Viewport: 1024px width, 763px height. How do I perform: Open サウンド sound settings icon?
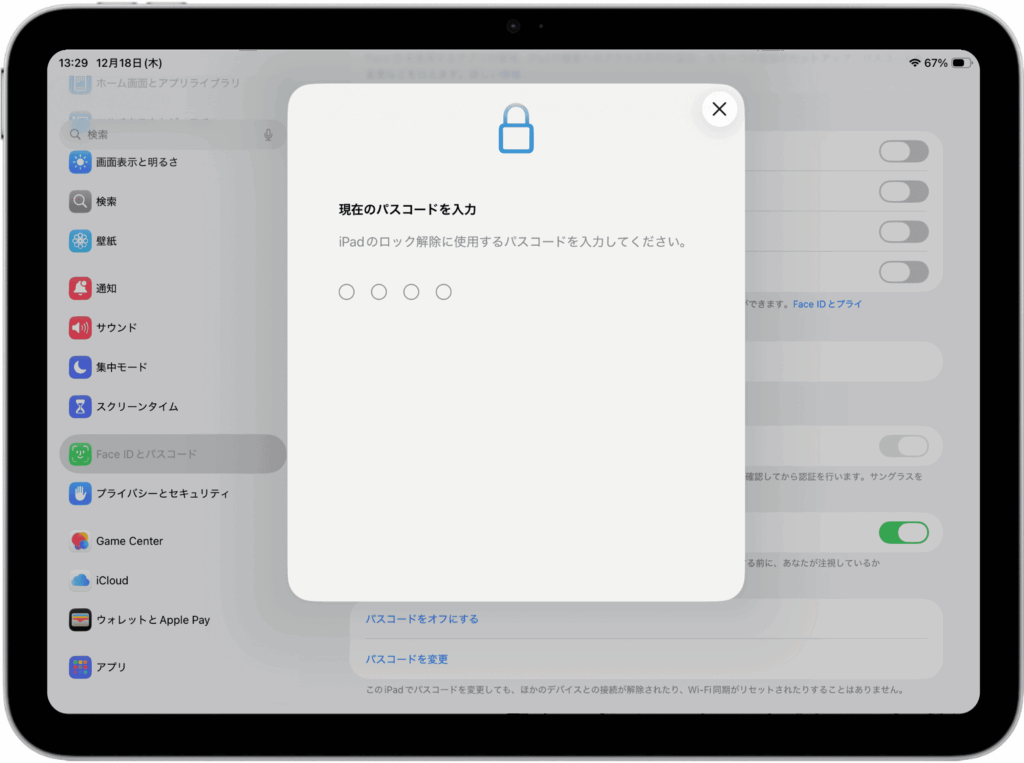pyautogui.click(x=80, y=328)
